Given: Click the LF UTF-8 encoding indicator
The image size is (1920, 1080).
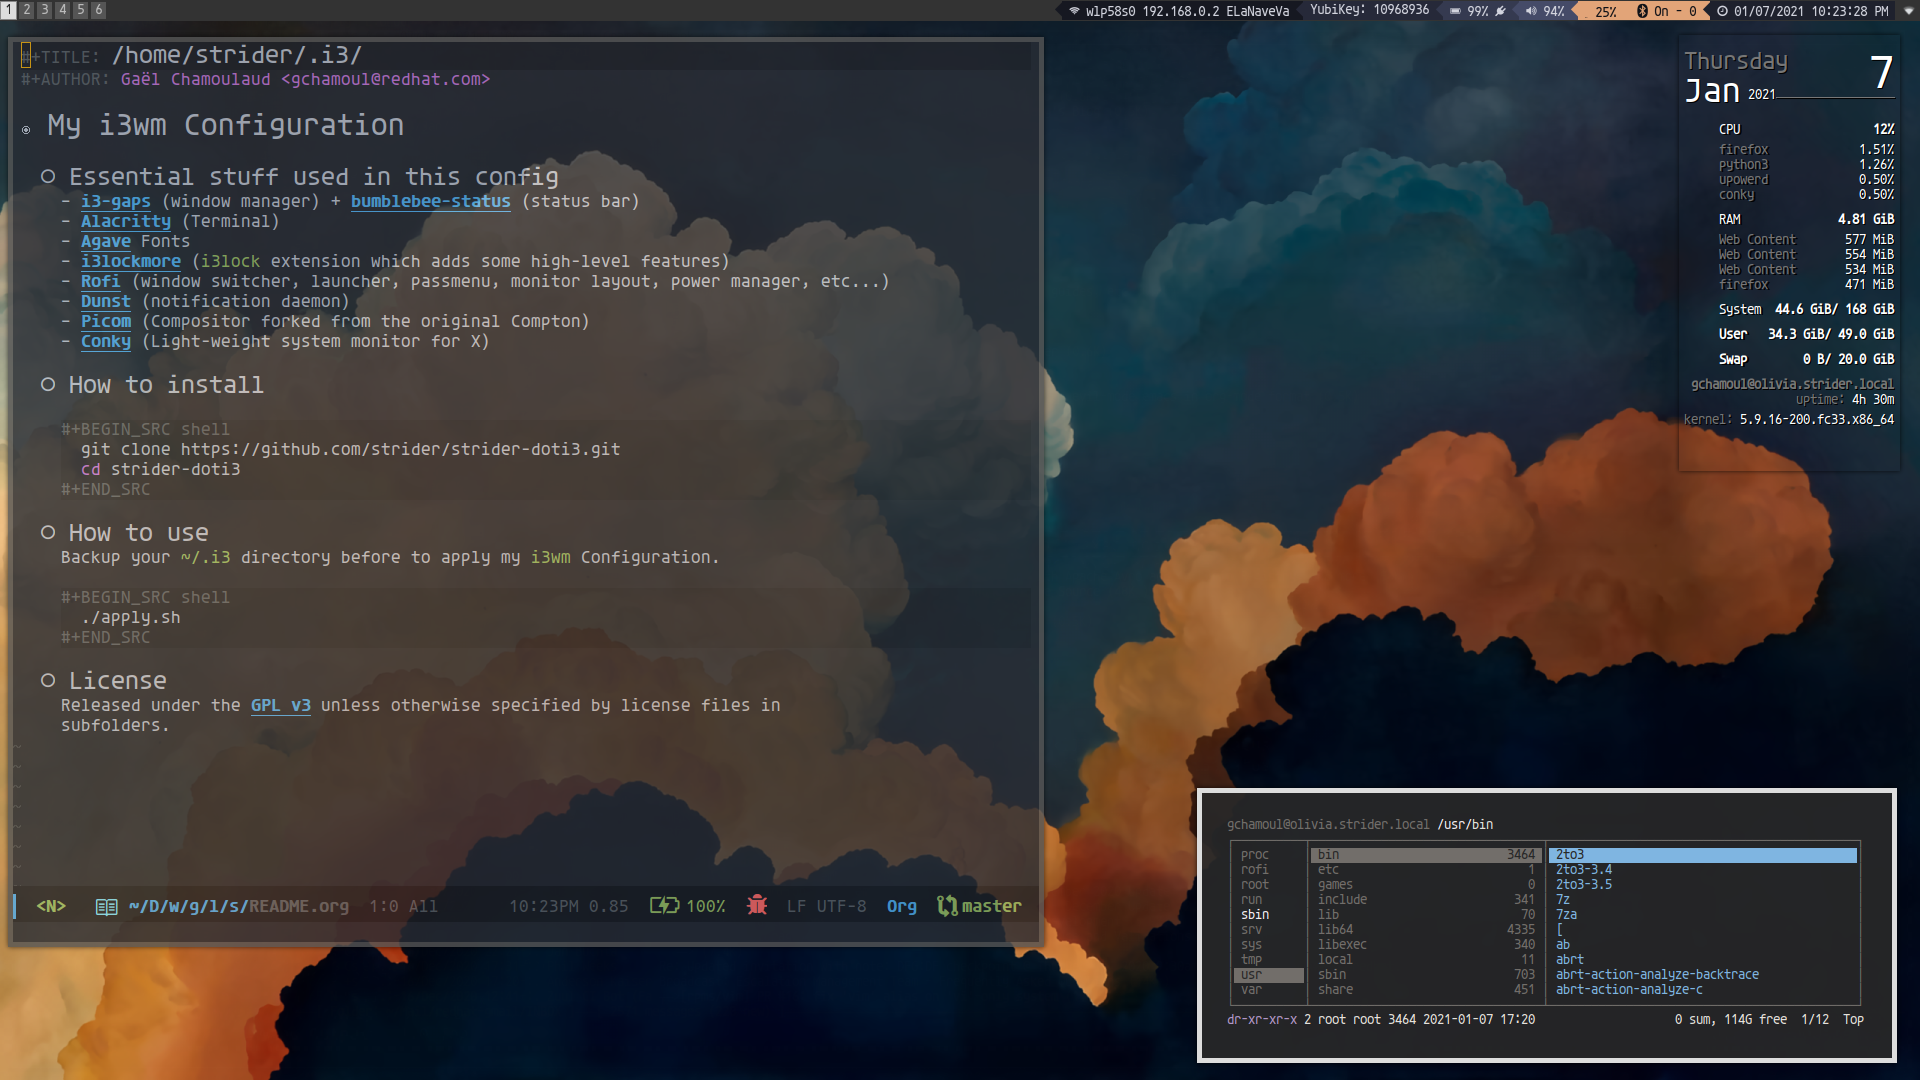Looking at the screenshot, I should 827,906.
